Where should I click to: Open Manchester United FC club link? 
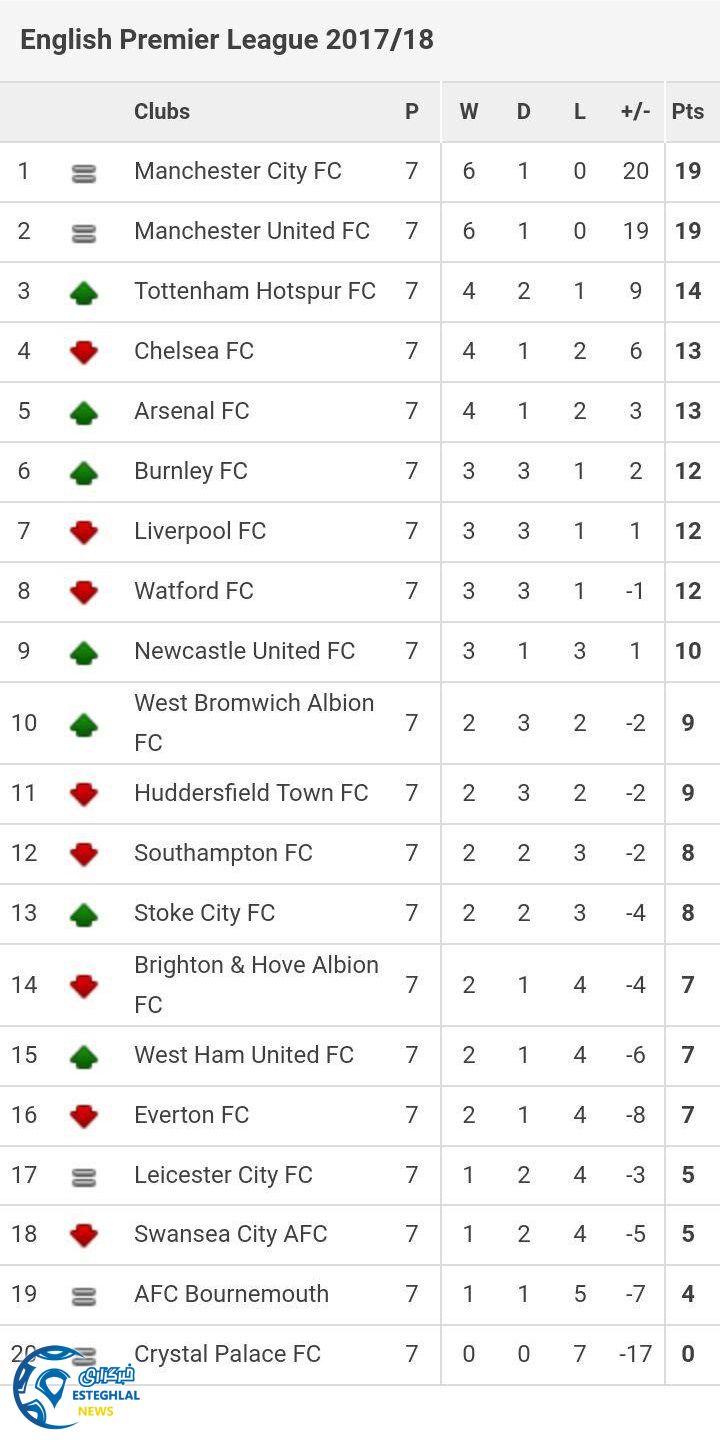click(252, 231)
